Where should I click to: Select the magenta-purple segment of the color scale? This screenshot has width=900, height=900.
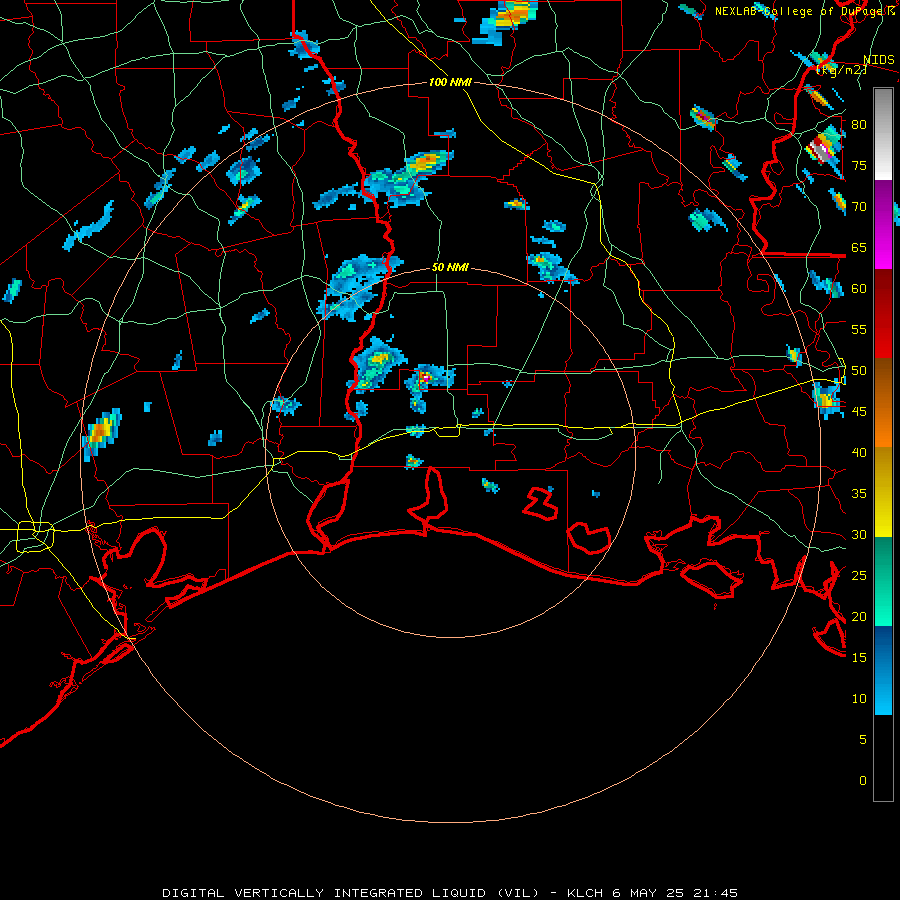pyautogui.click(x=883, y=225)
